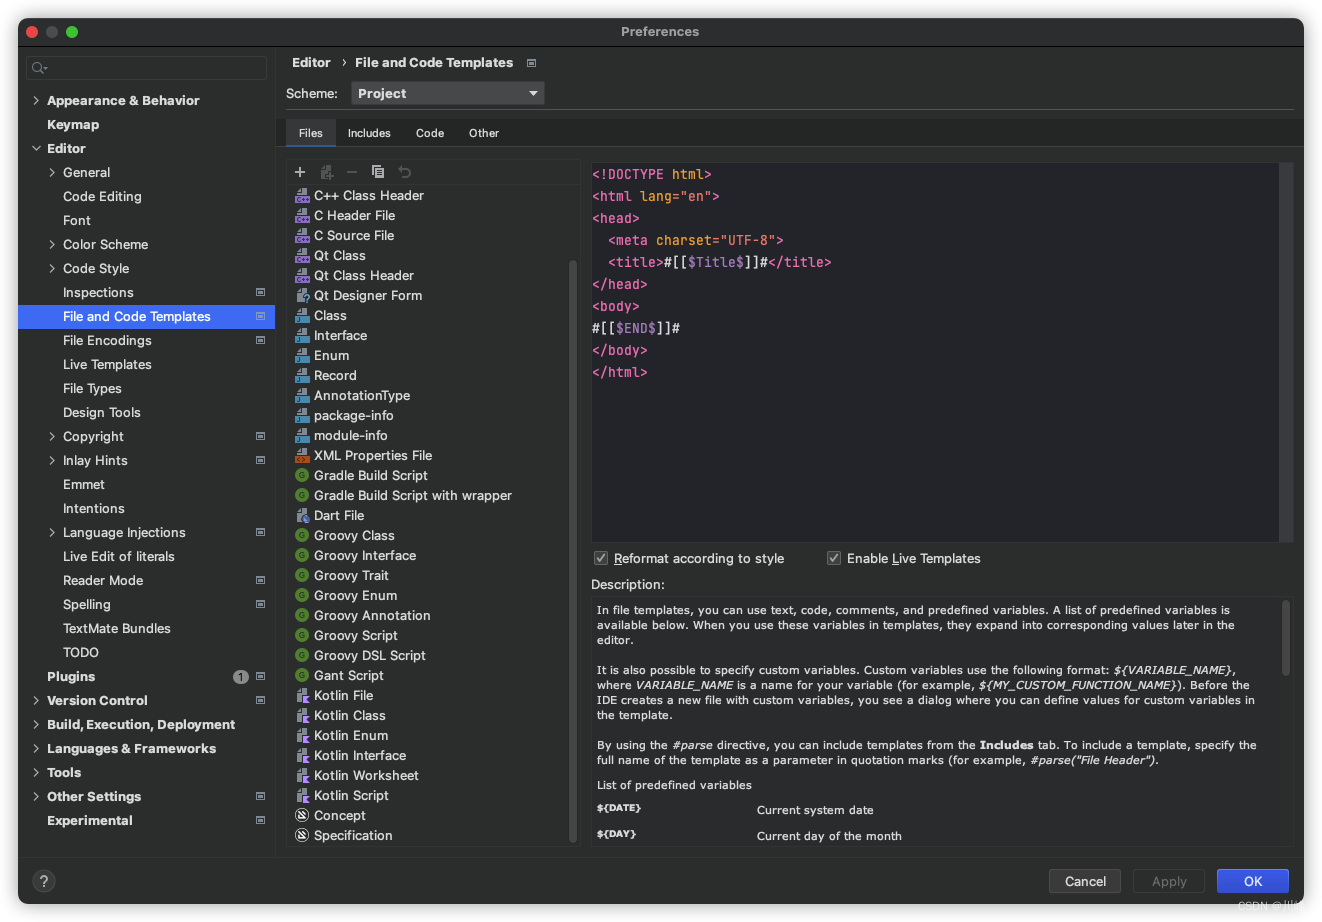Screen dimensions: 1322x922
Task: Select the module-info template
Action: pyautogui.click(x=351, y=436)
